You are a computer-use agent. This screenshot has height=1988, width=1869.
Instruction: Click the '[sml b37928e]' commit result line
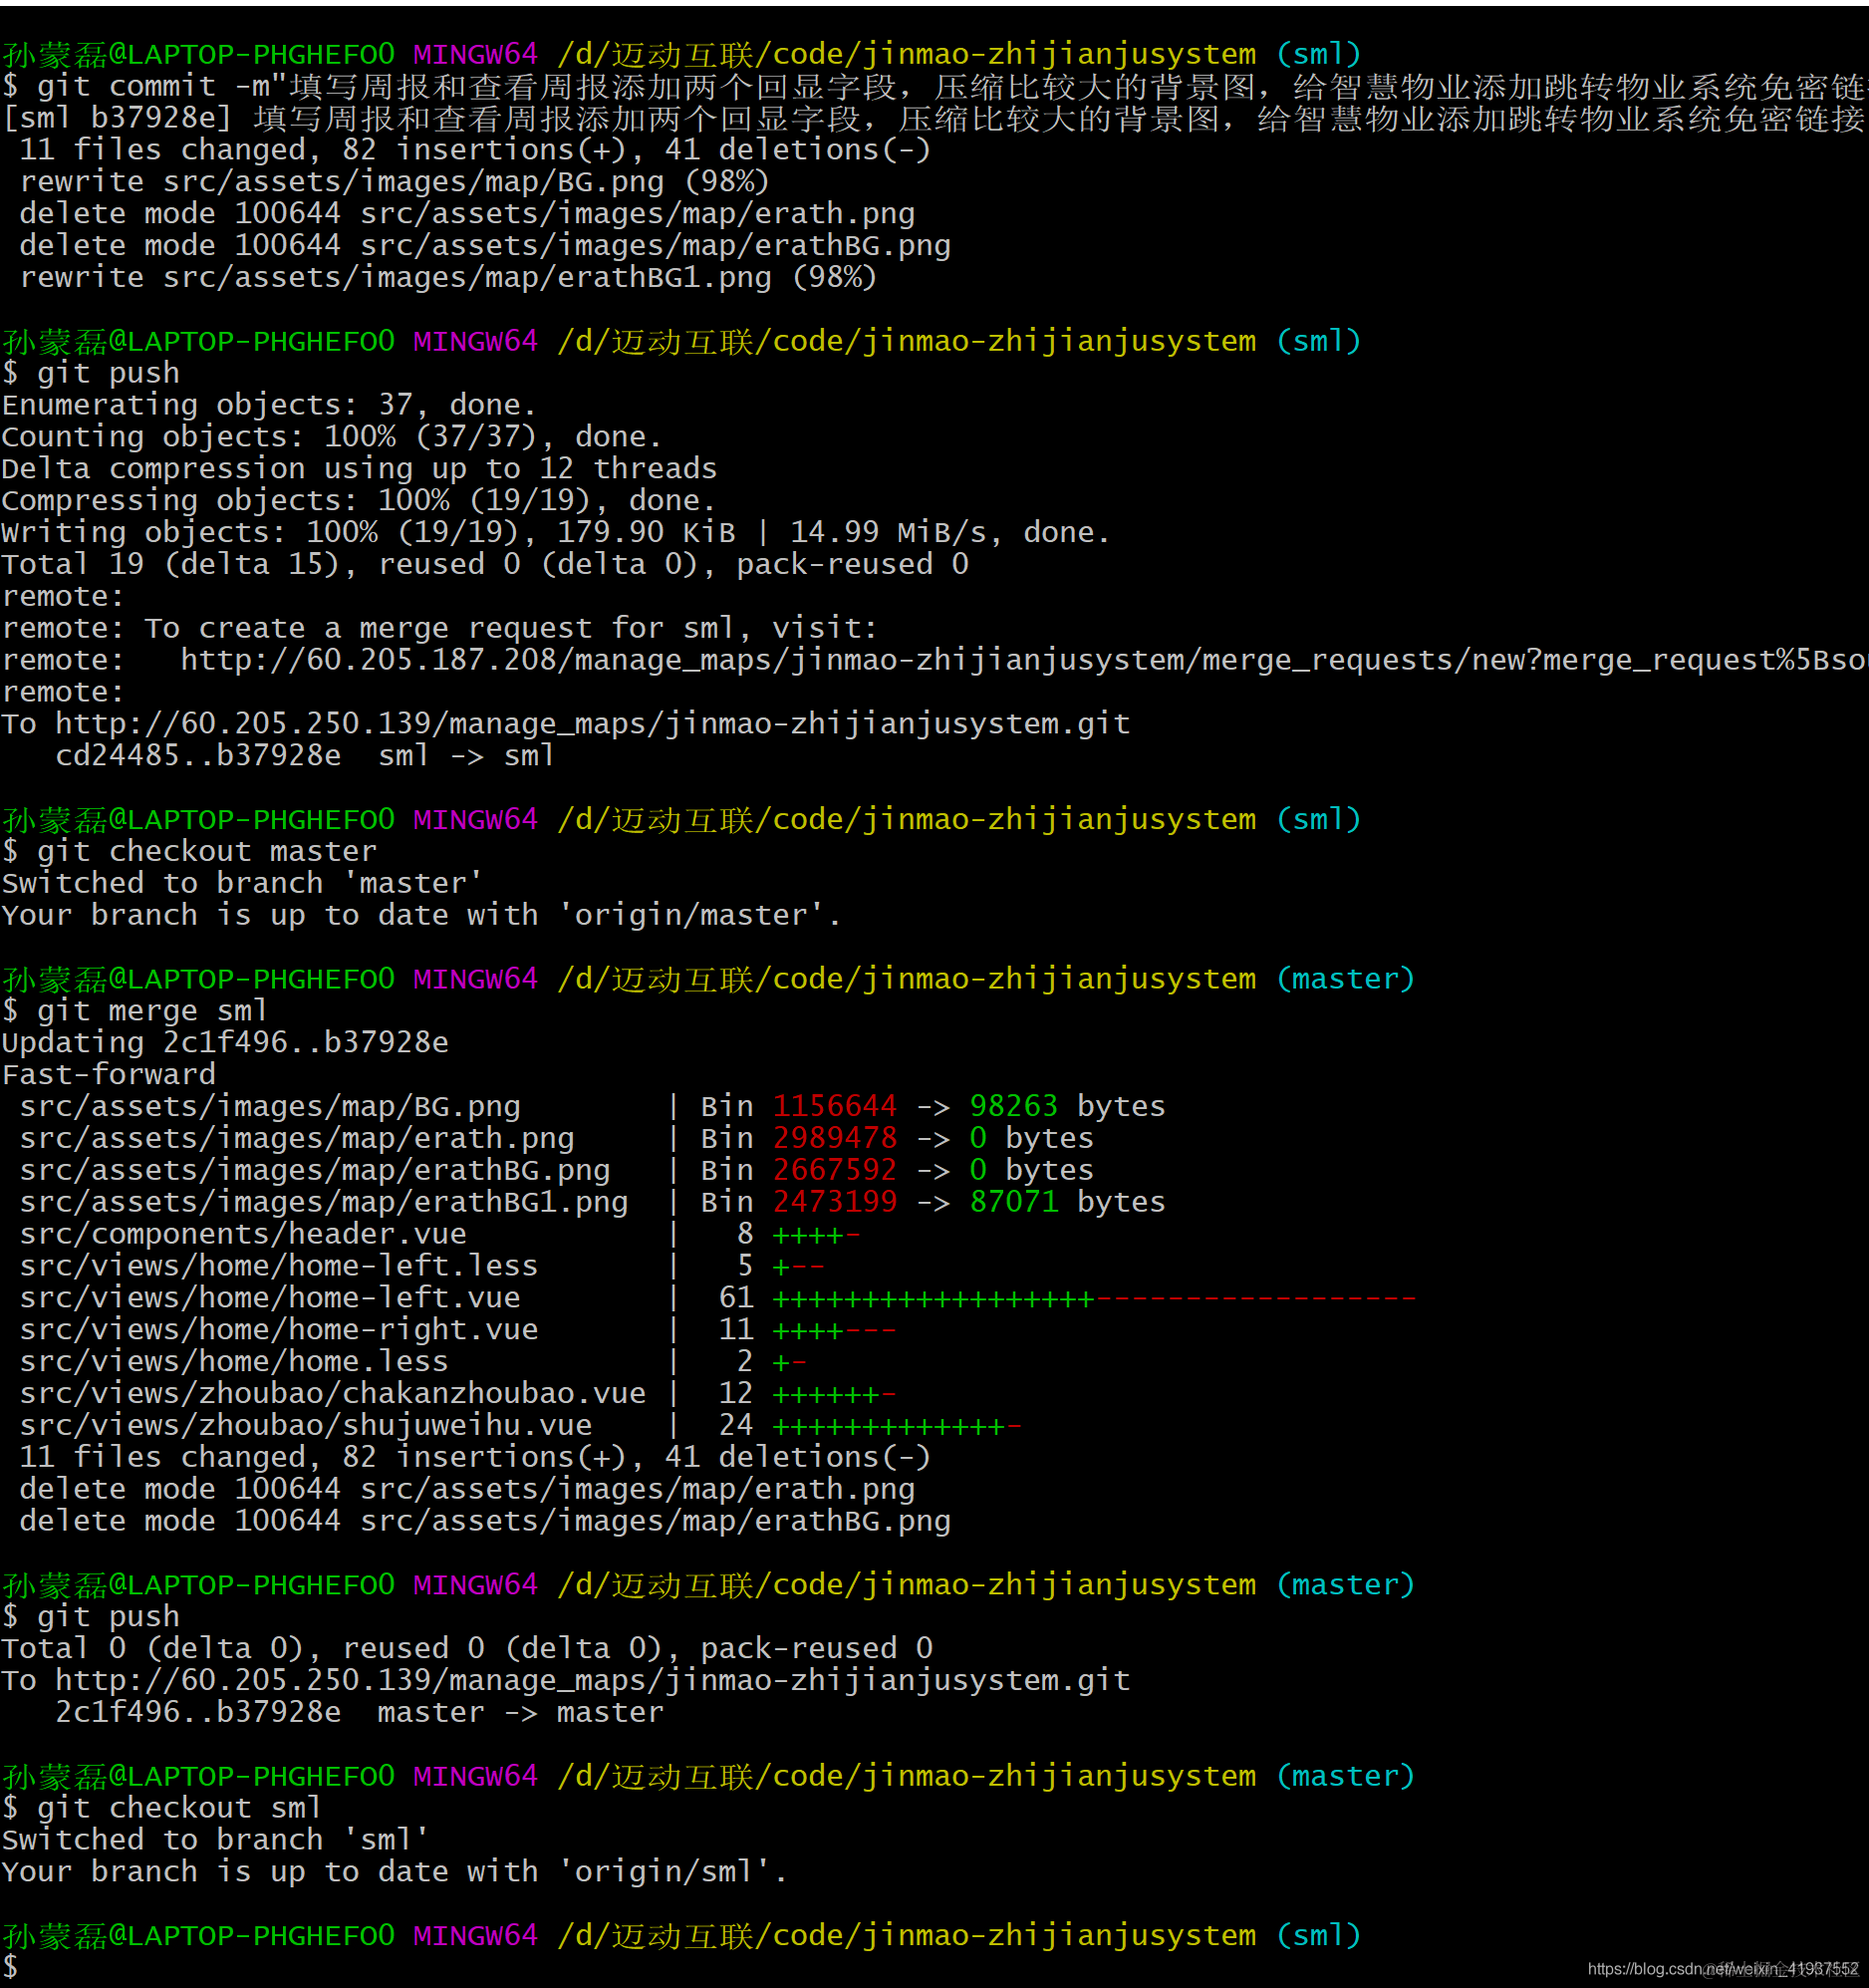(934, 119)
